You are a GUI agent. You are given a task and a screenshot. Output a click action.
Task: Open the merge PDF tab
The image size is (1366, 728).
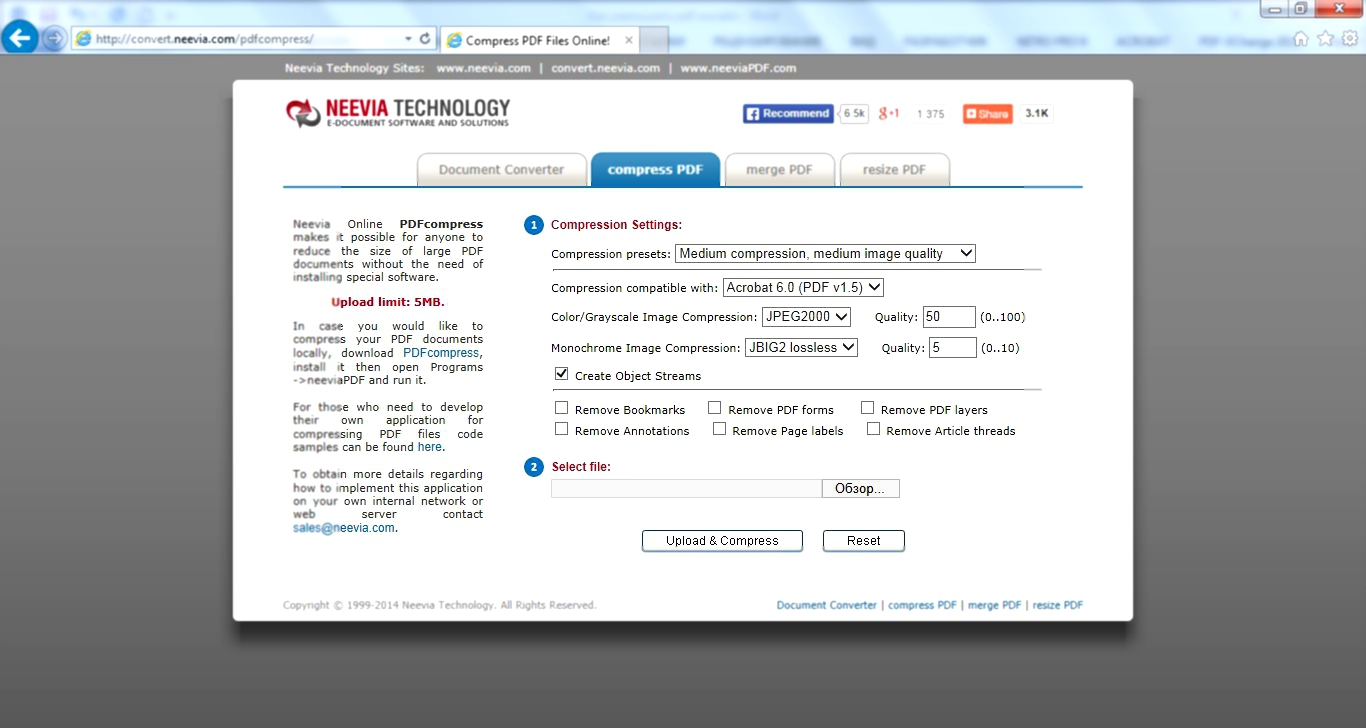point(779,169)
